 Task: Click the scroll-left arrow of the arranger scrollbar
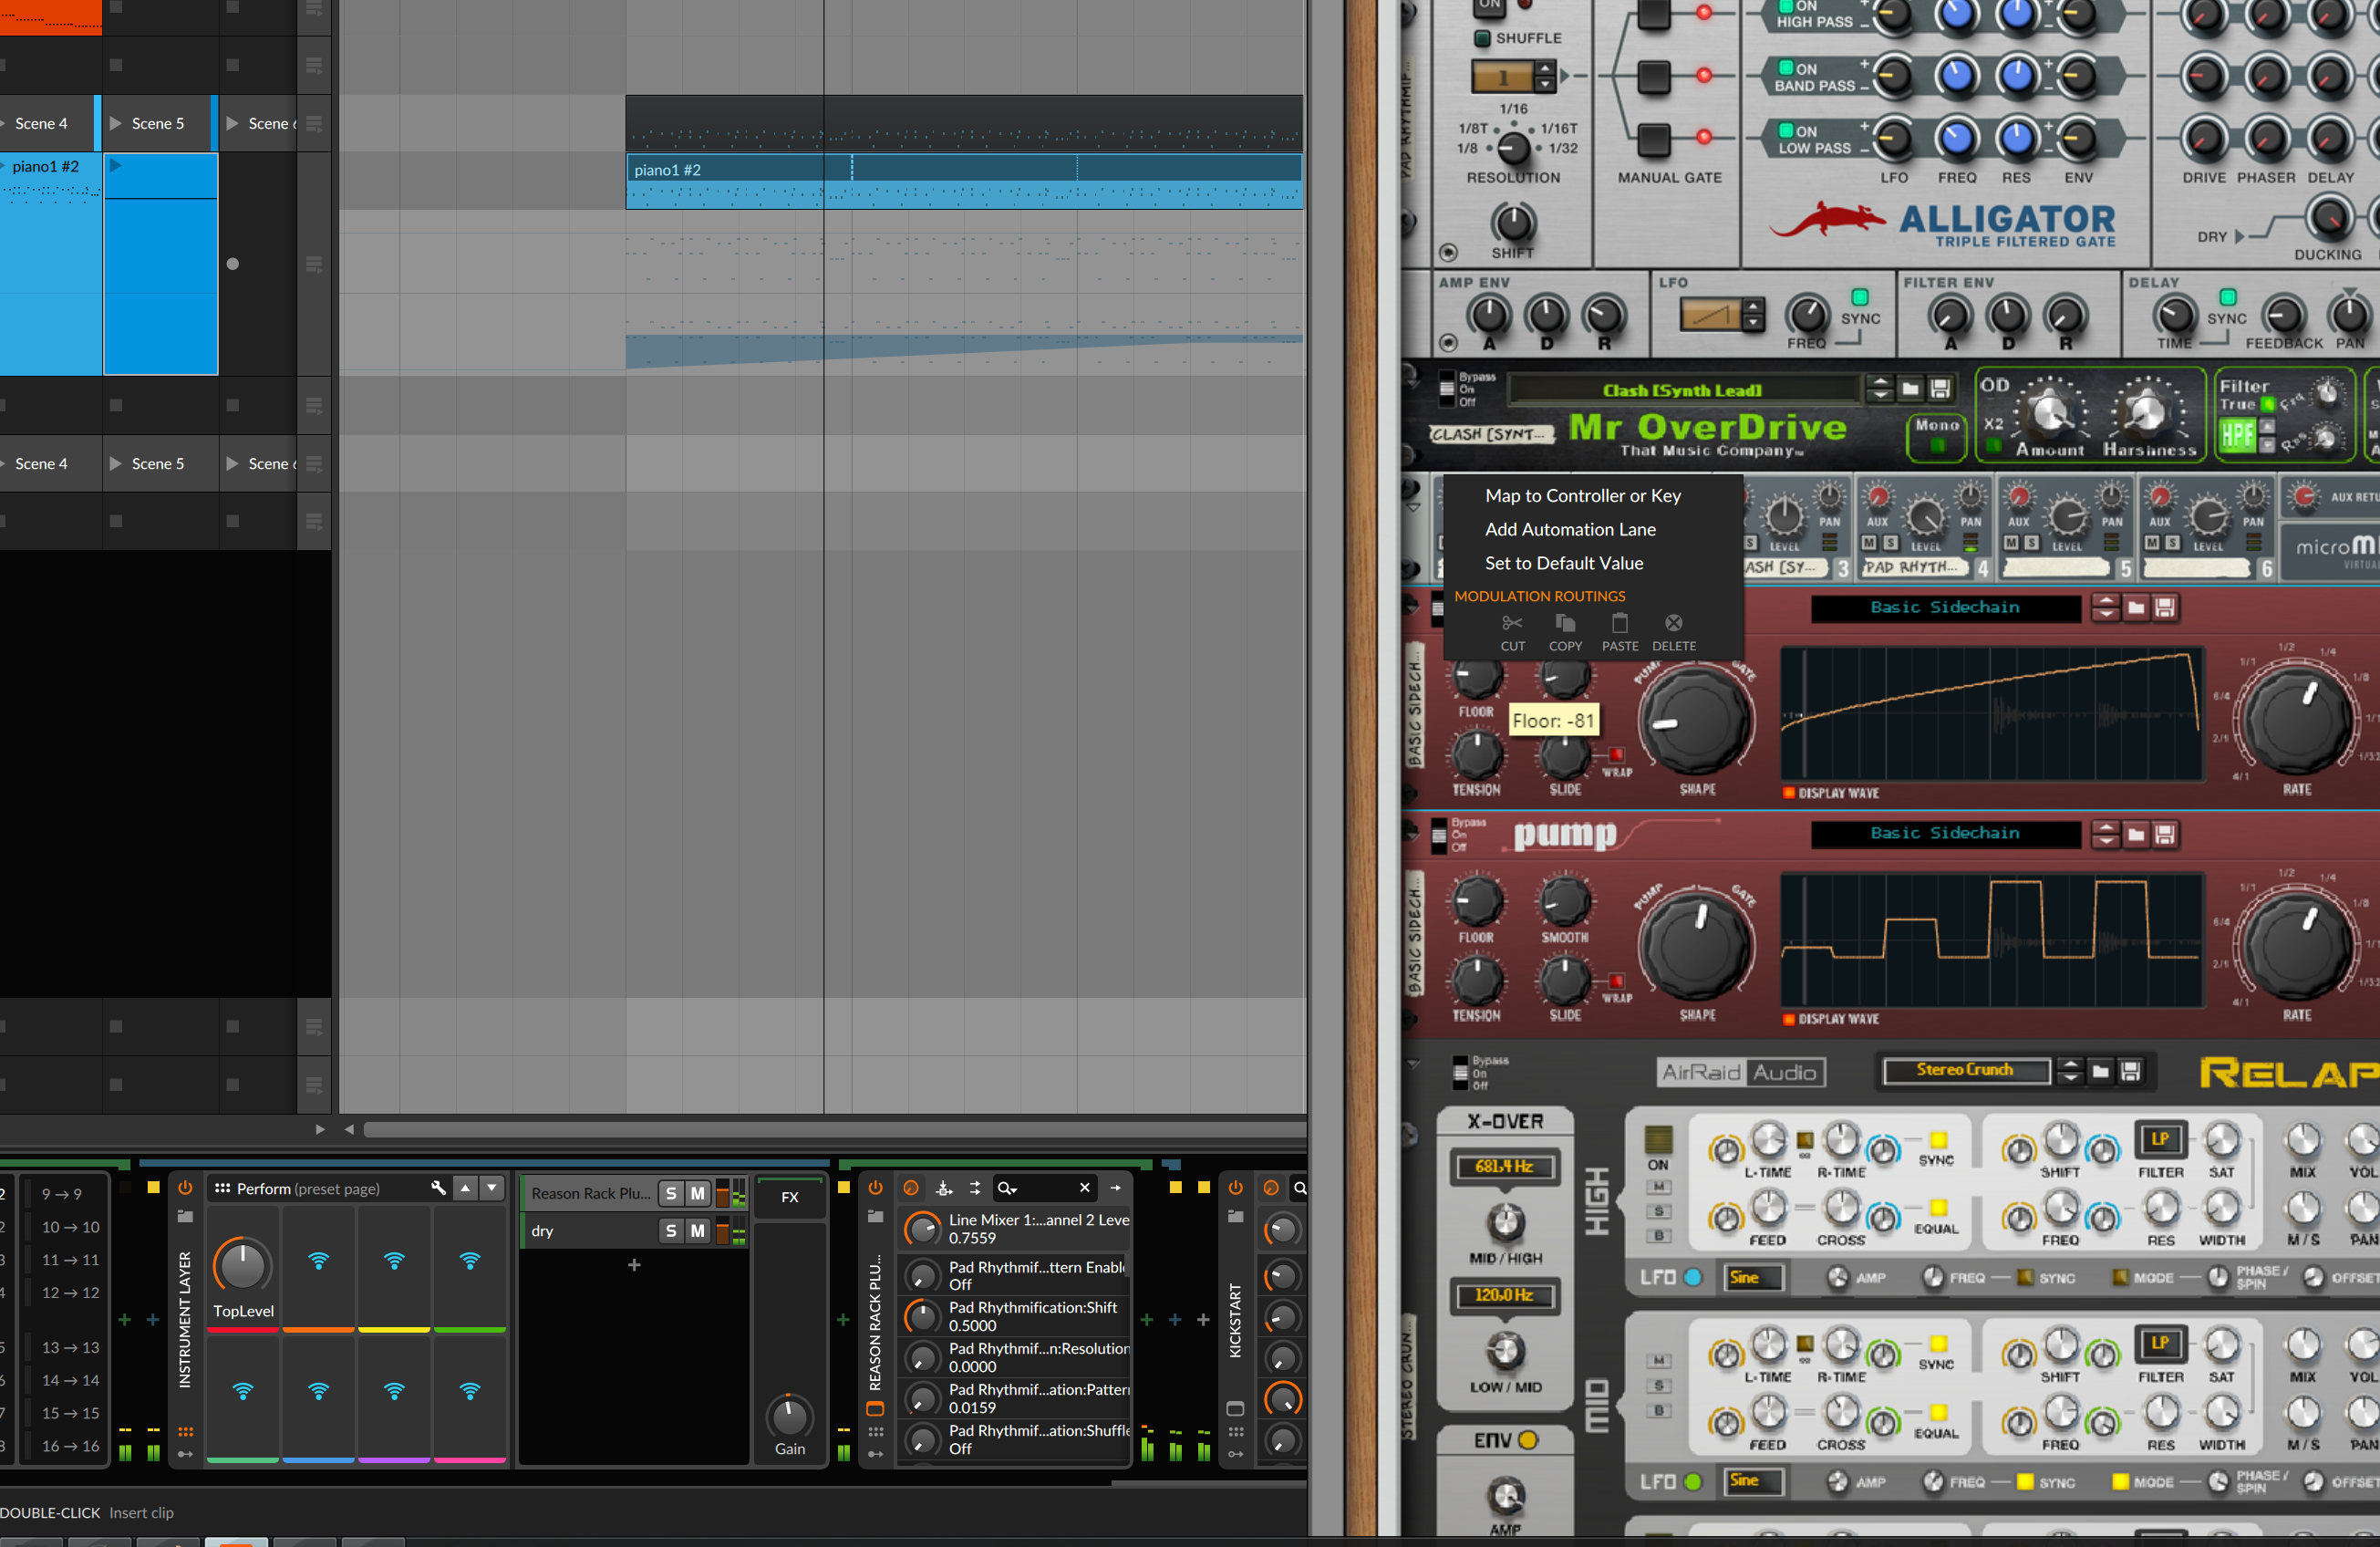click(349, 1129)
